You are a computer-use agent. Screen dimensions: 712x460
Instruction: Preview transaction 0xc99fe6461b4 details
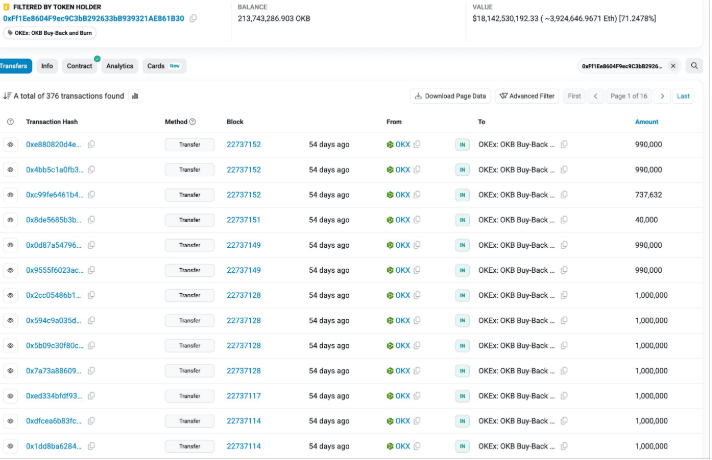10,195
